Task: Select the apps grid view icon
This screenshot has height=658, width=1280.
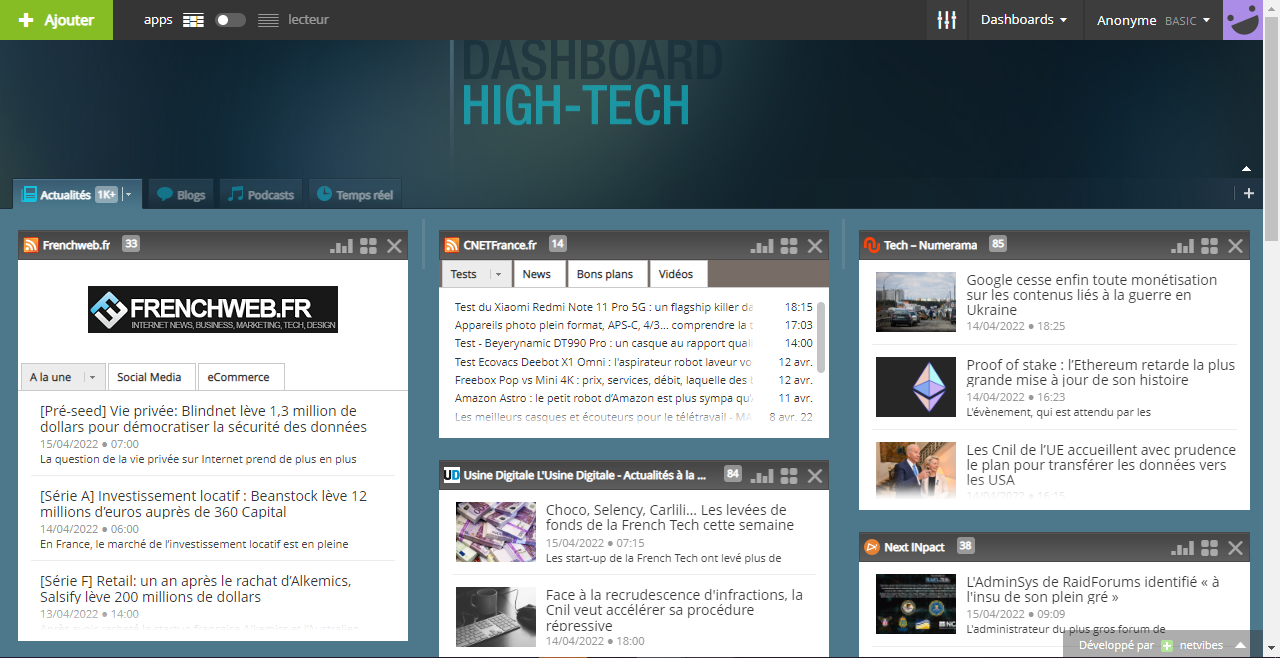Action: point(193,20)
